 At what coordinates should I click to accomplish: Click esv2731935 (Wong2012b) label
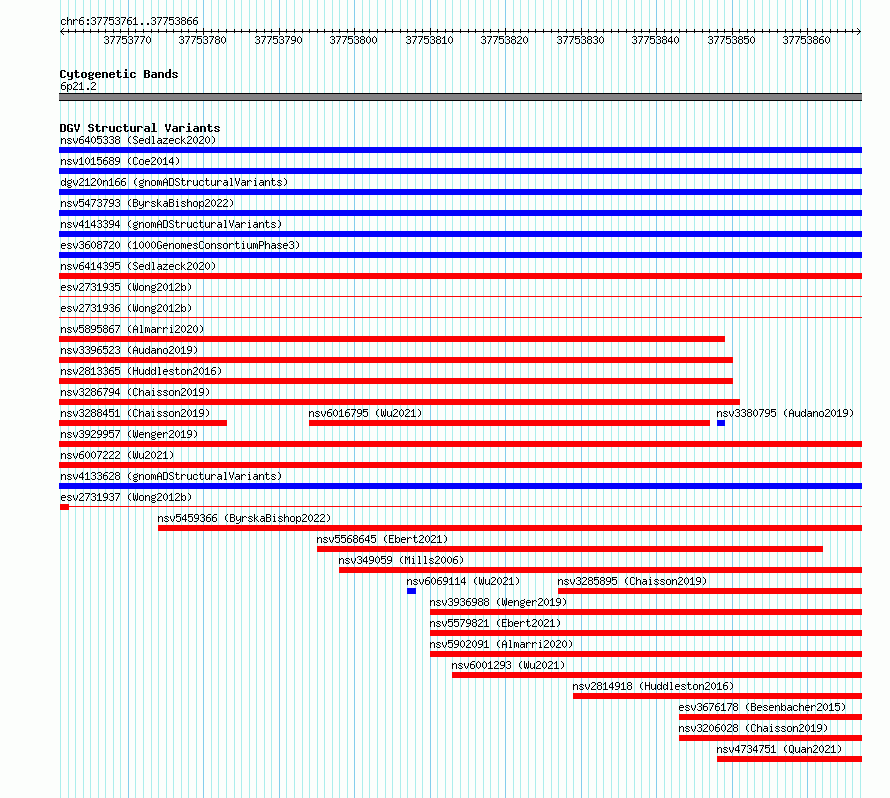(x=126, y=287)
